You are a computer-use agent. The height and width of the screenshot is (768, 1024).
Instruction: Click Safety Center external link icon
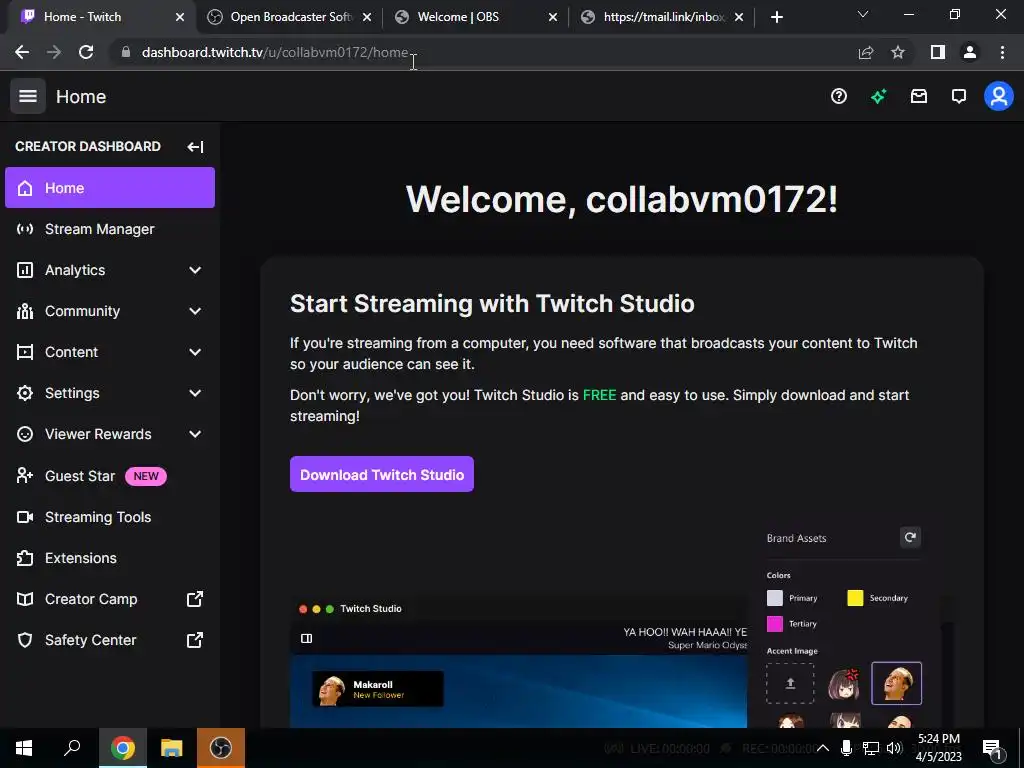pos(195,640)
